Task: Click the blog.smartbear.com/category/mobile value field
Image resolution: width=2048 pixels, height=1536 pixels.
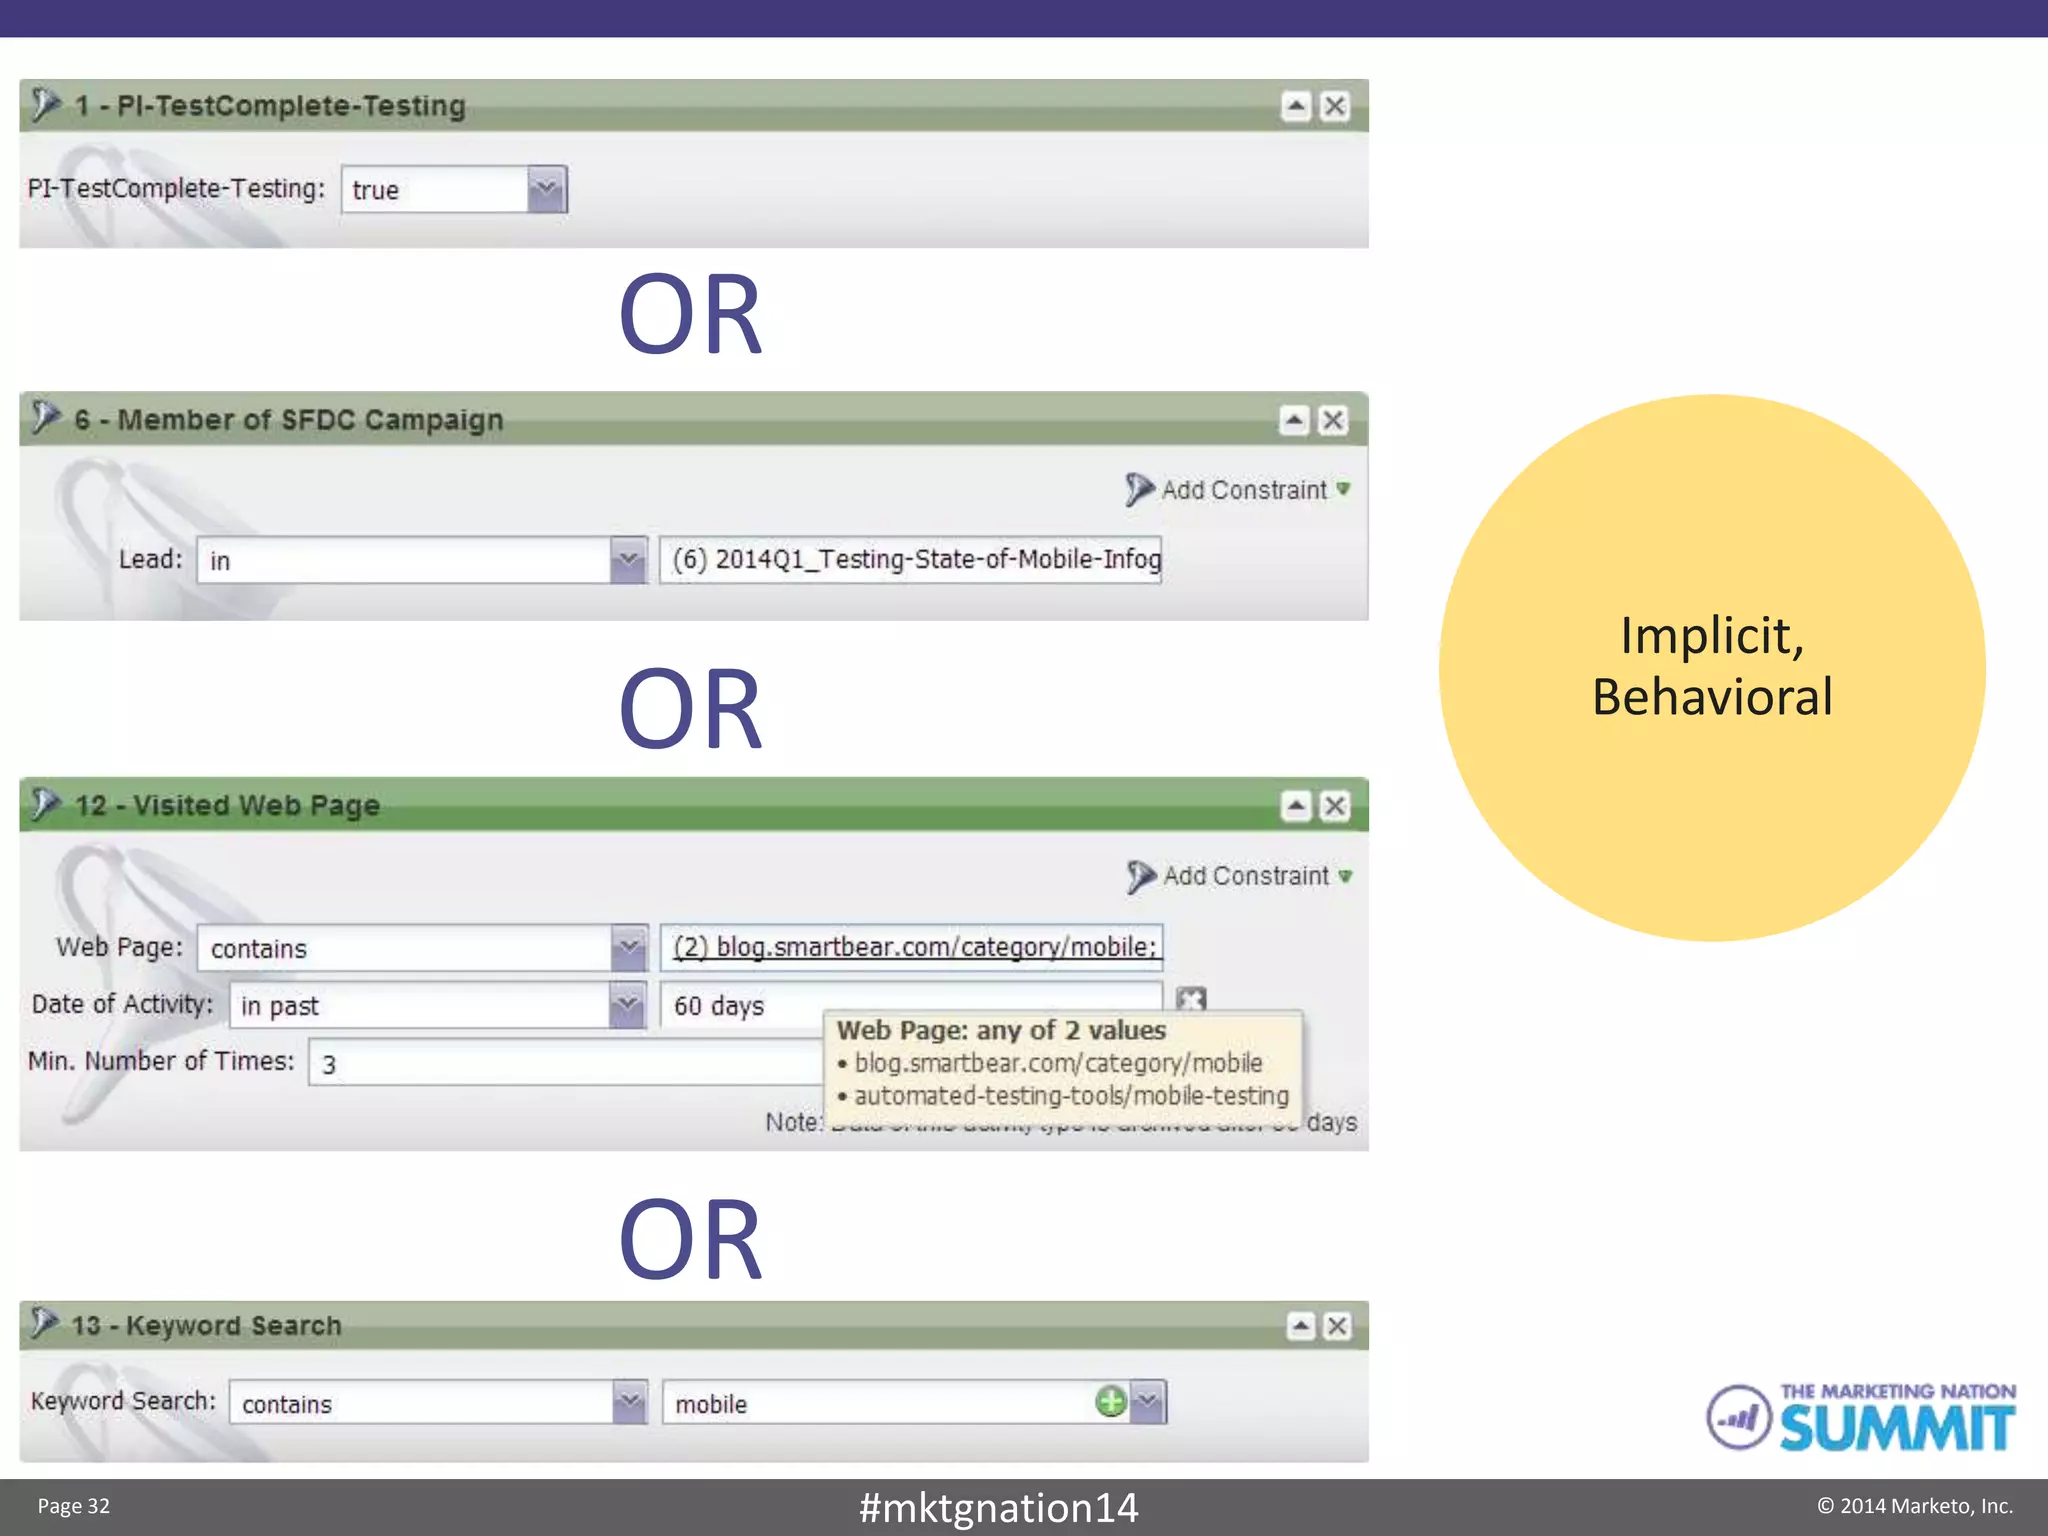Action: (912, 947)
